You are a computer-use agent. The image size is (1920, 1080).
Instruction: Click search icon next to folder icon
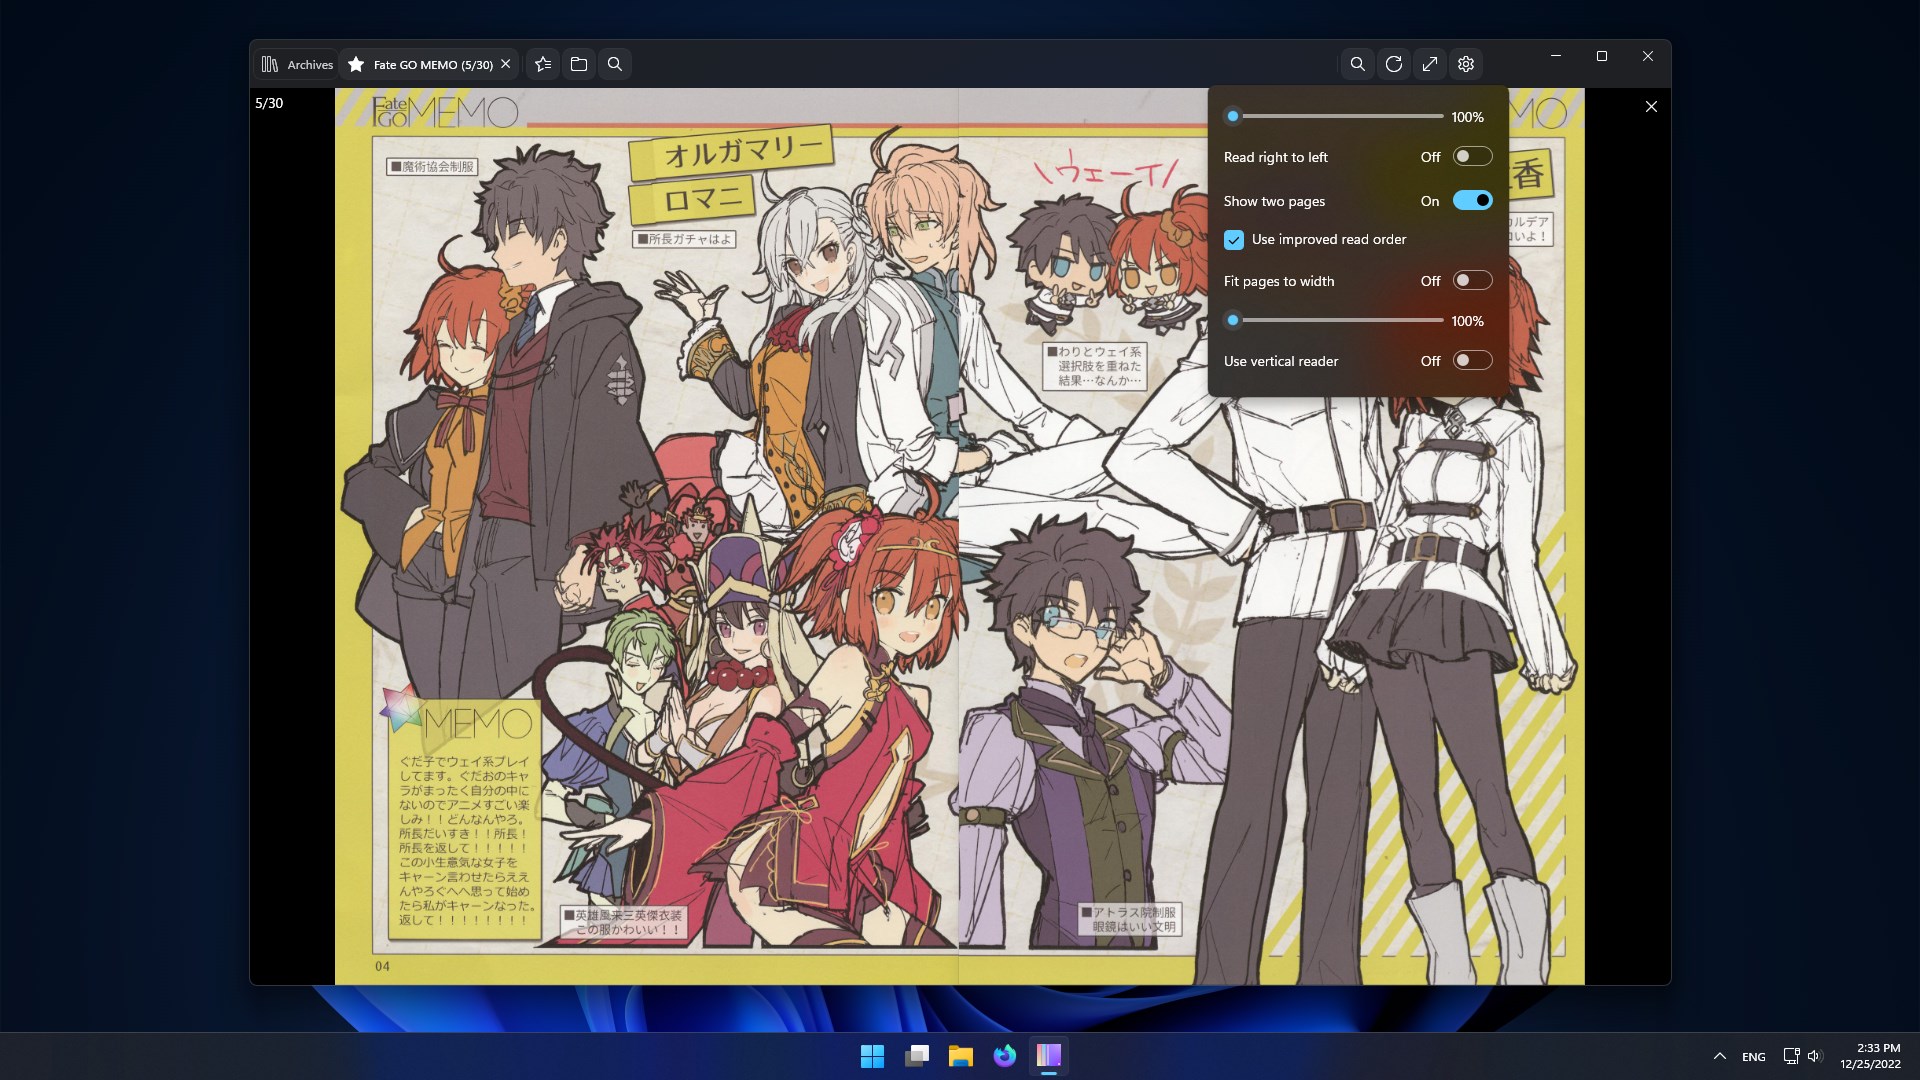click(x=615, y=64)
